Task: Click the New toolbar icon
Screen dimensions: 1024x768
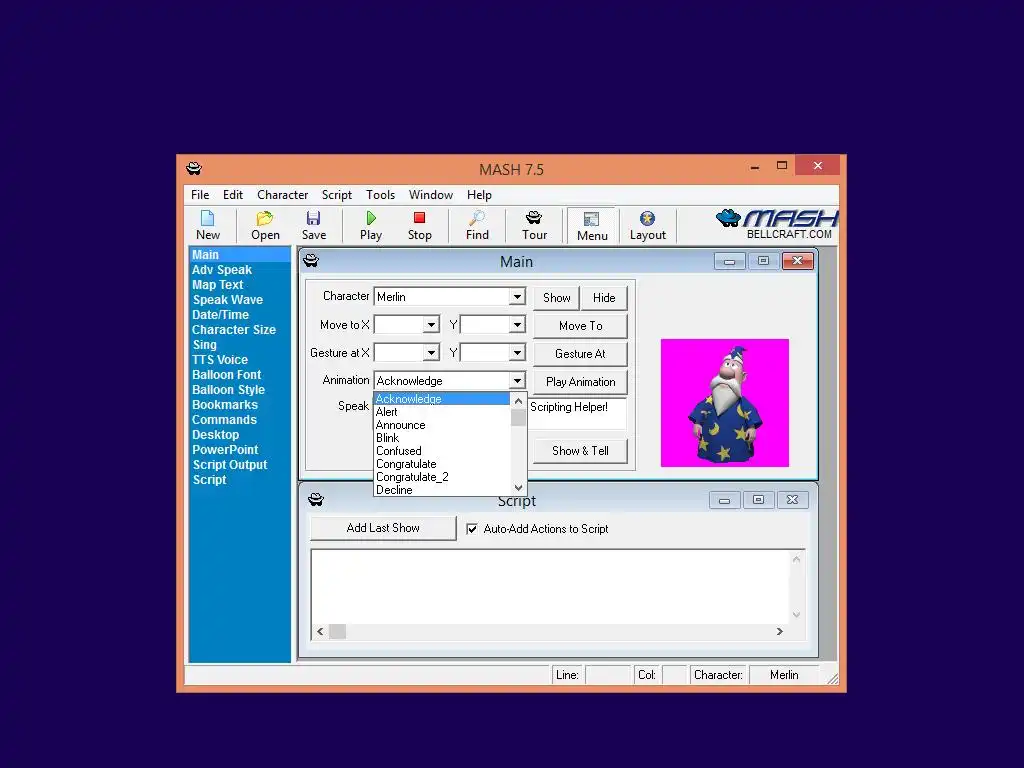Action: point(208,225)
